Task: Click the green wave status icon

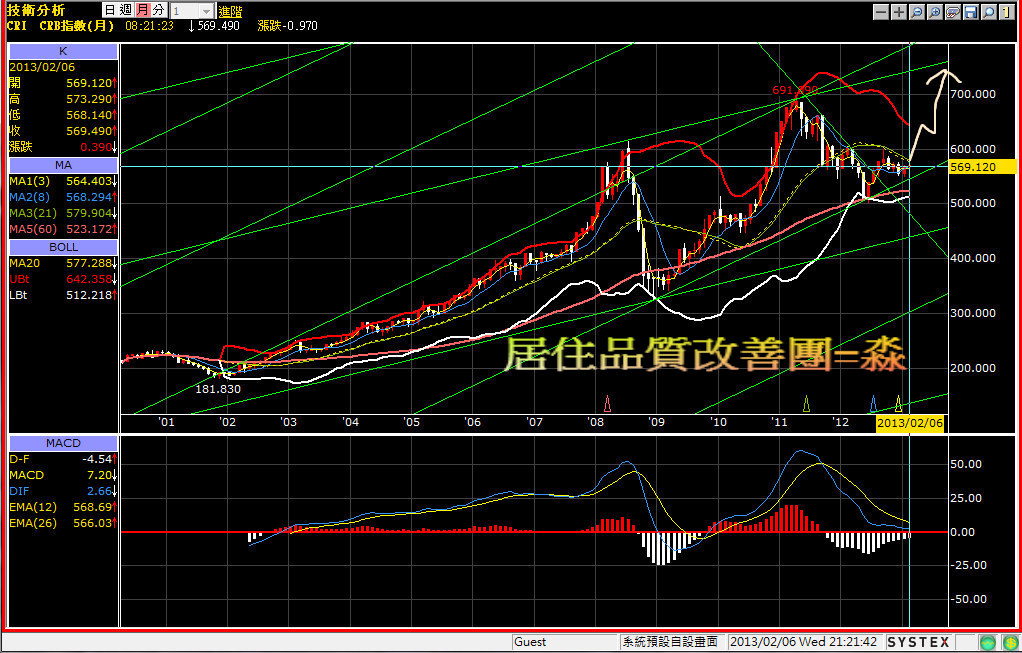Action: 987,642
